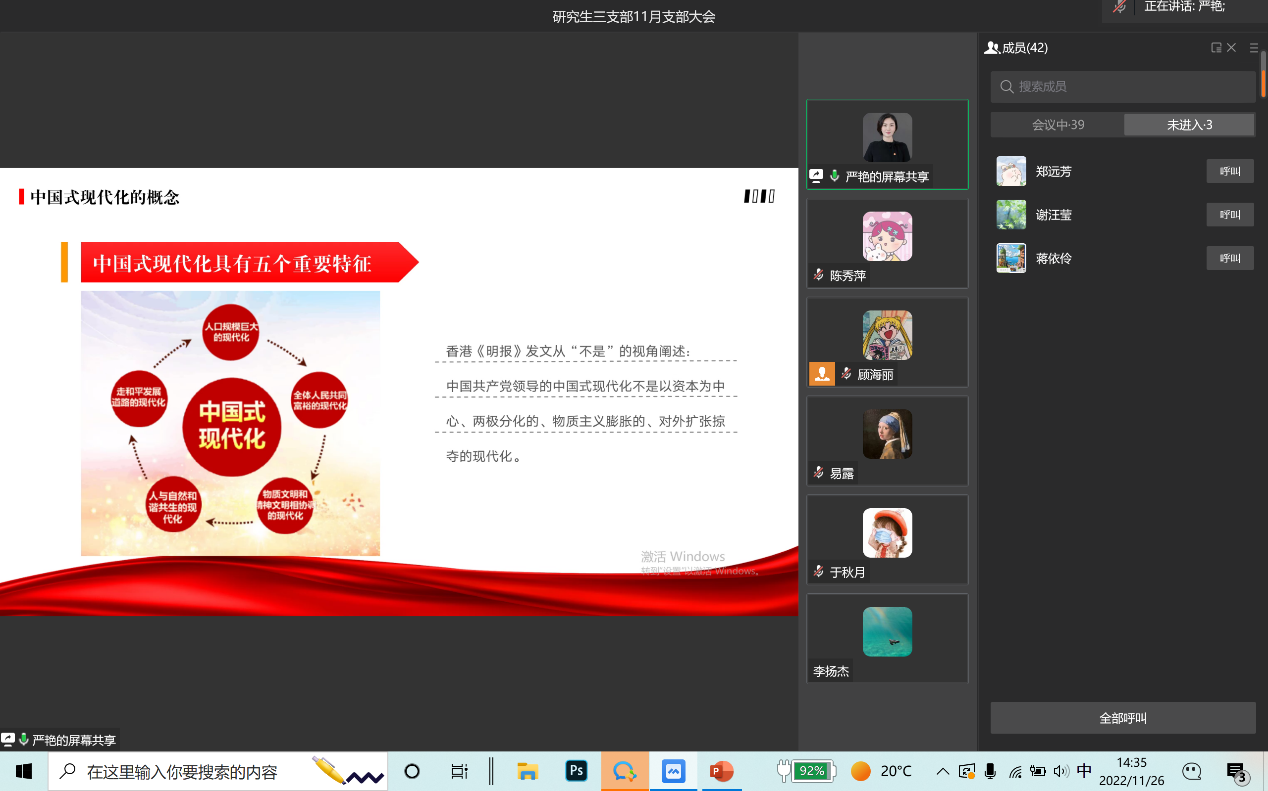Expand the hidden system tray icons
The width and height of the screenshot is (1268, 791).
pyautogui.click(x=942, y=771)
